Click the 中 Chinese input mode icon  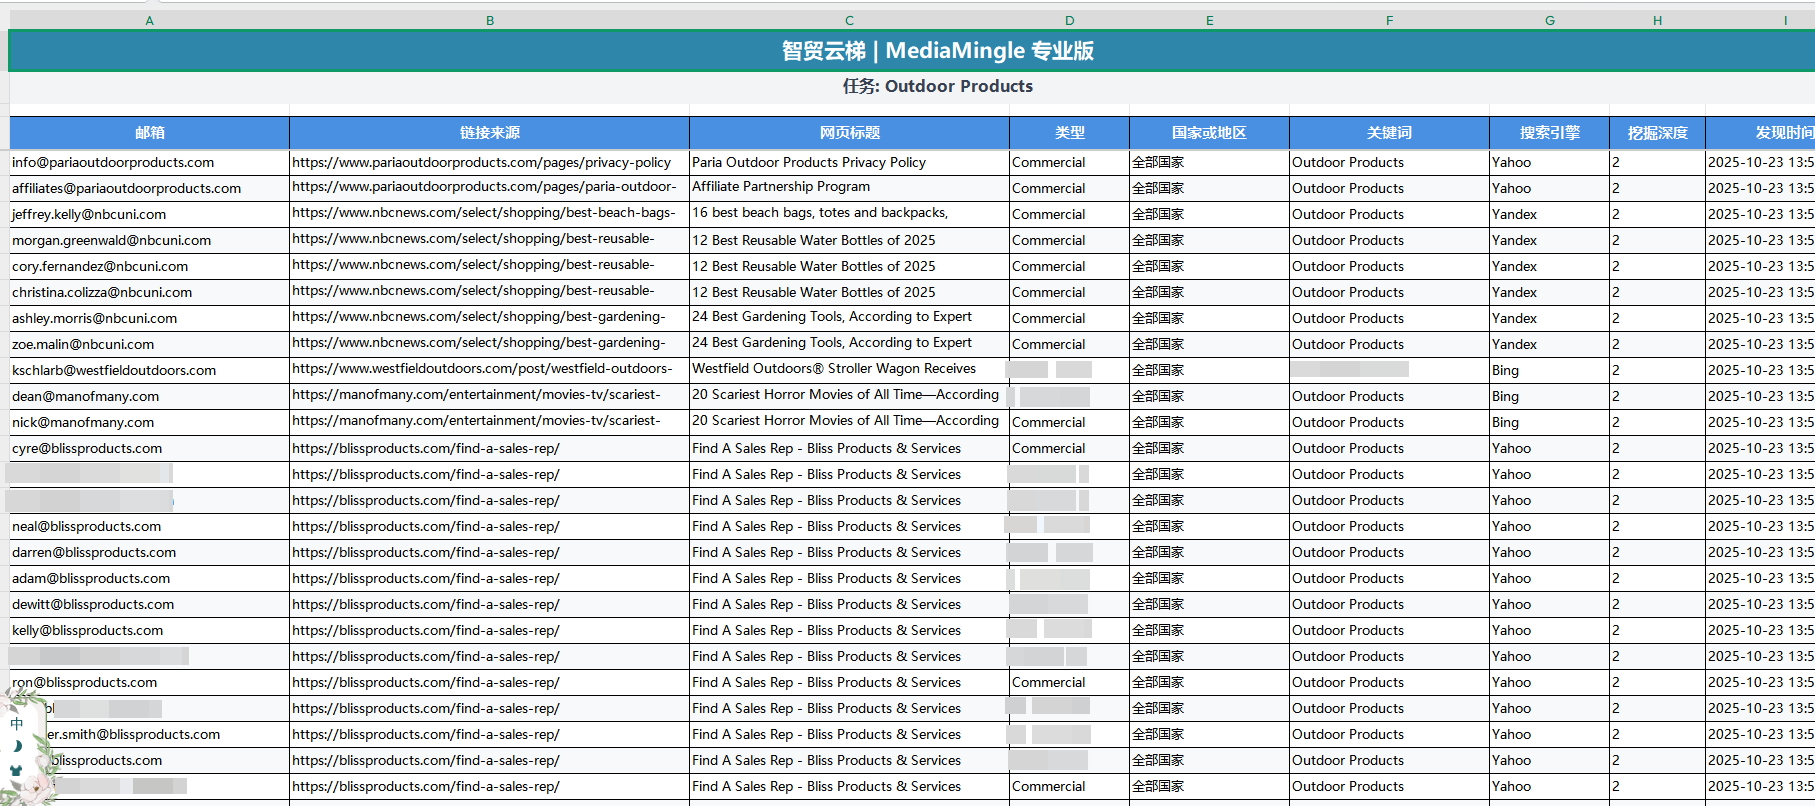(x=17, y=723)
